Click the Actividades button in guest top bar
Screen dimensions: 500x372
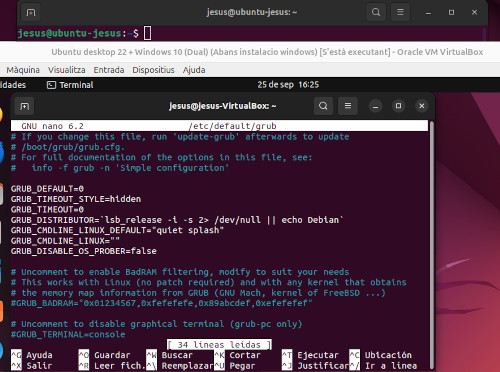13,85
